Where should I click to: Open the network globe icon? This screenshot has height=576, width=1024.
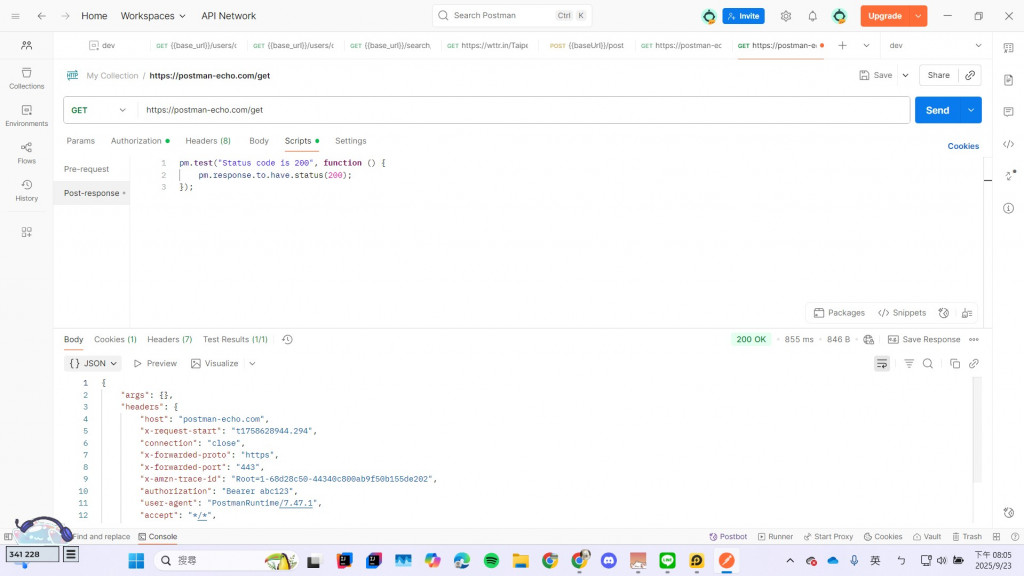coord(868,340)
